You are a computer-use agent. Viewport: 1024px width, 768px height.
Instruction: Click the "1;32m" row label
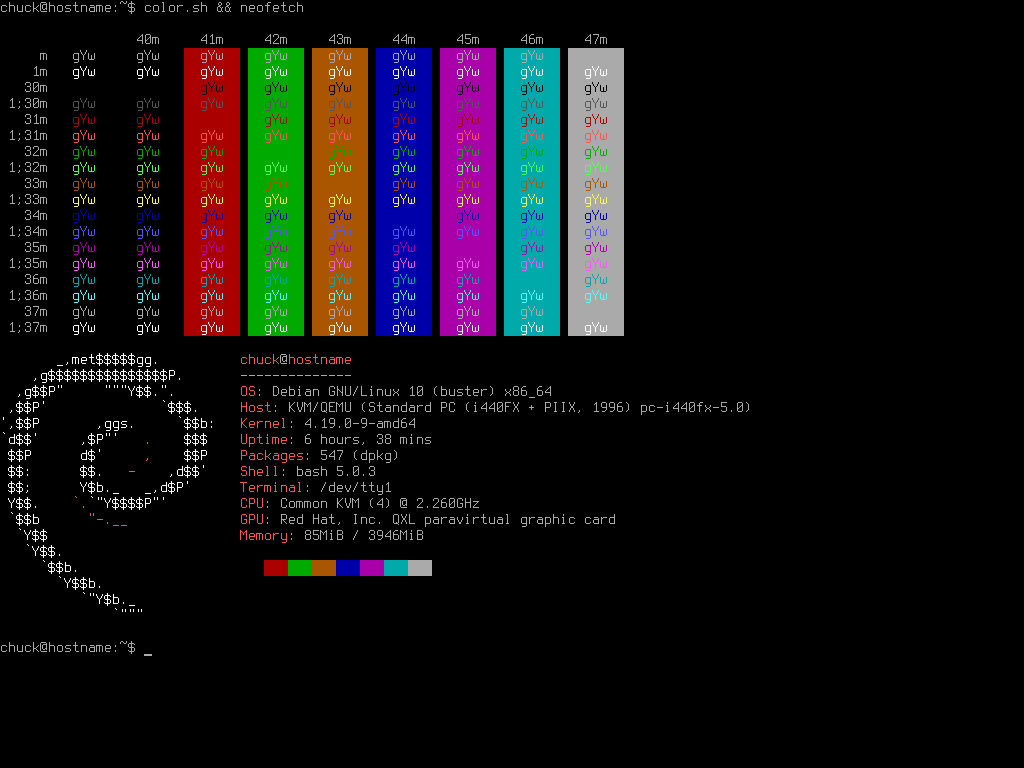[x=28, y=168]
